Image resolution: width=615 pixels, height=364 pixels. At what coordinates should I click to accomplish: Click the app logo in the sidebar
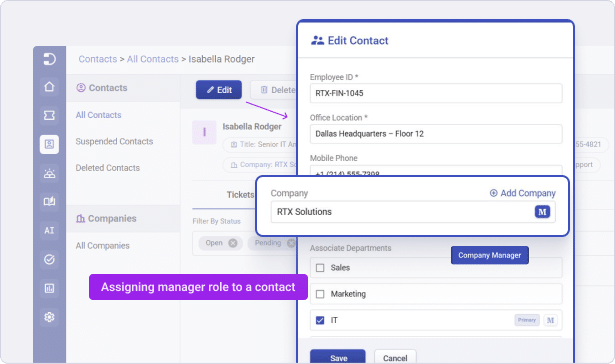pos(49,59)
